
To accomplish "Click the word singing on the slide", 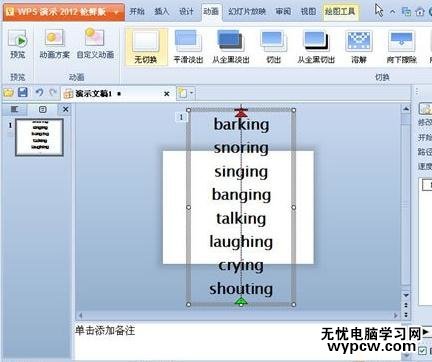I will click(x=241, y=172).
